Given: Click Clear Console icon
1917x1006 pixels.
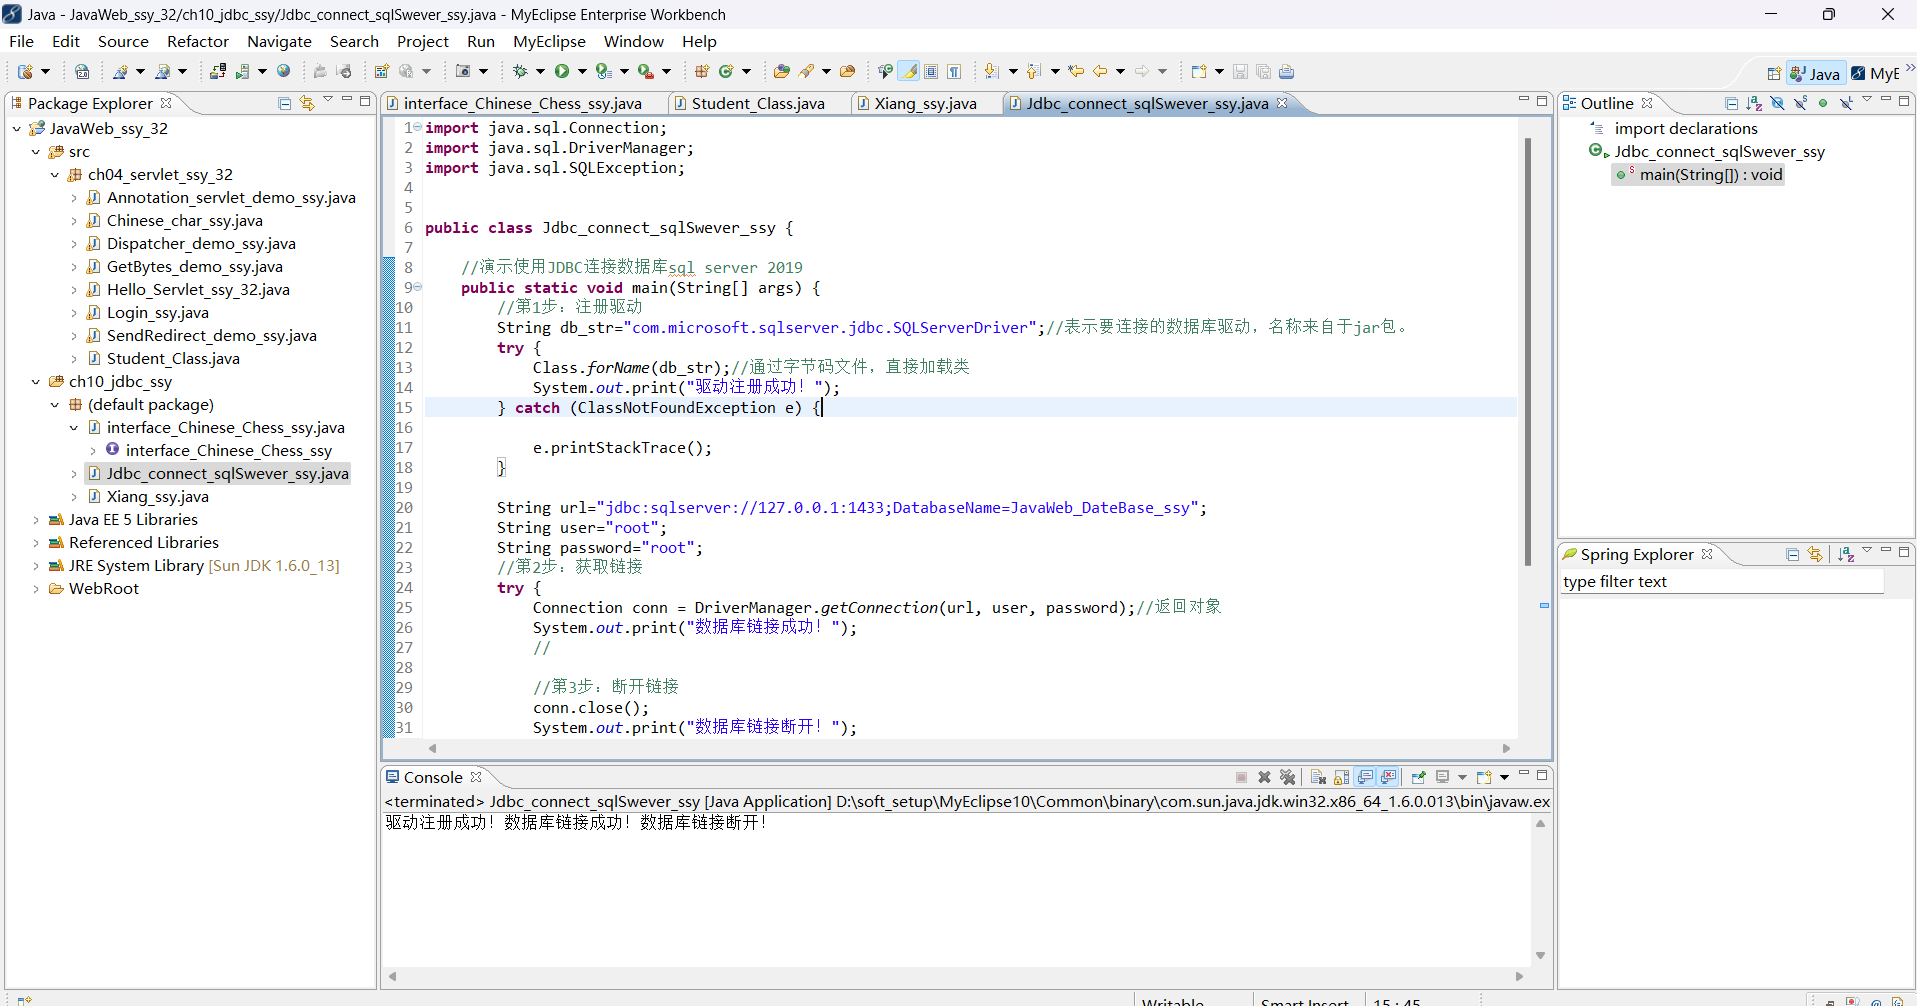Looking at the screenshot, I should coord(1318,777).
